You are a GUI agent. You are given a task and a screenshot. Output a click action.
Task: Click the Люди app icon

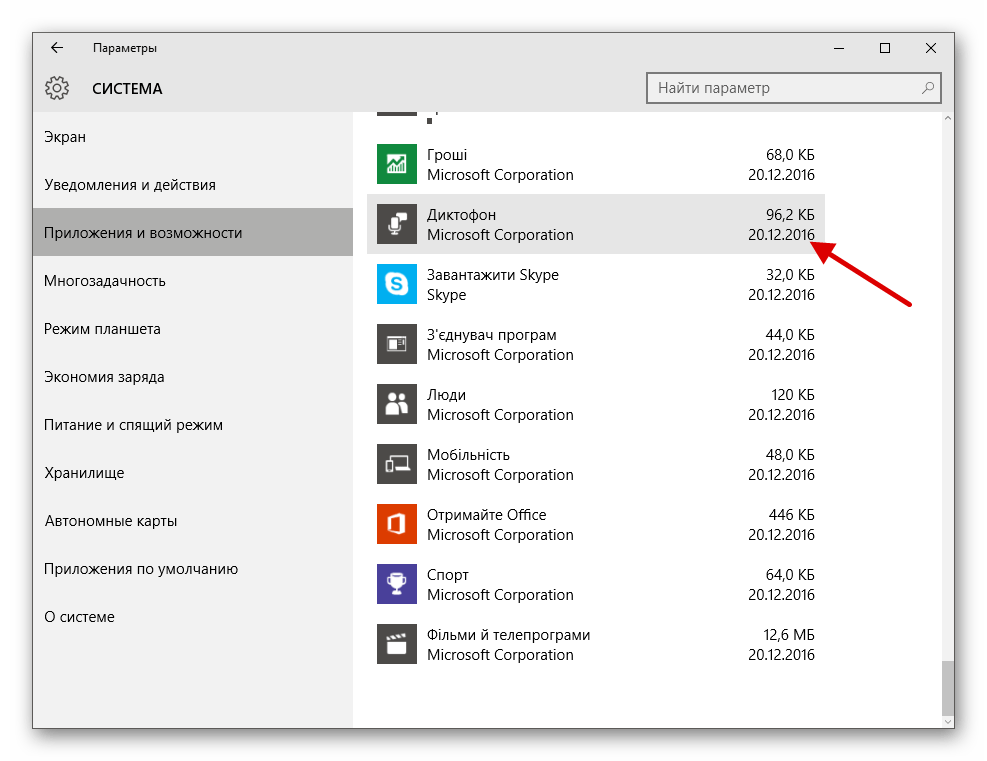pyautogui.click(x=397, y=404)
